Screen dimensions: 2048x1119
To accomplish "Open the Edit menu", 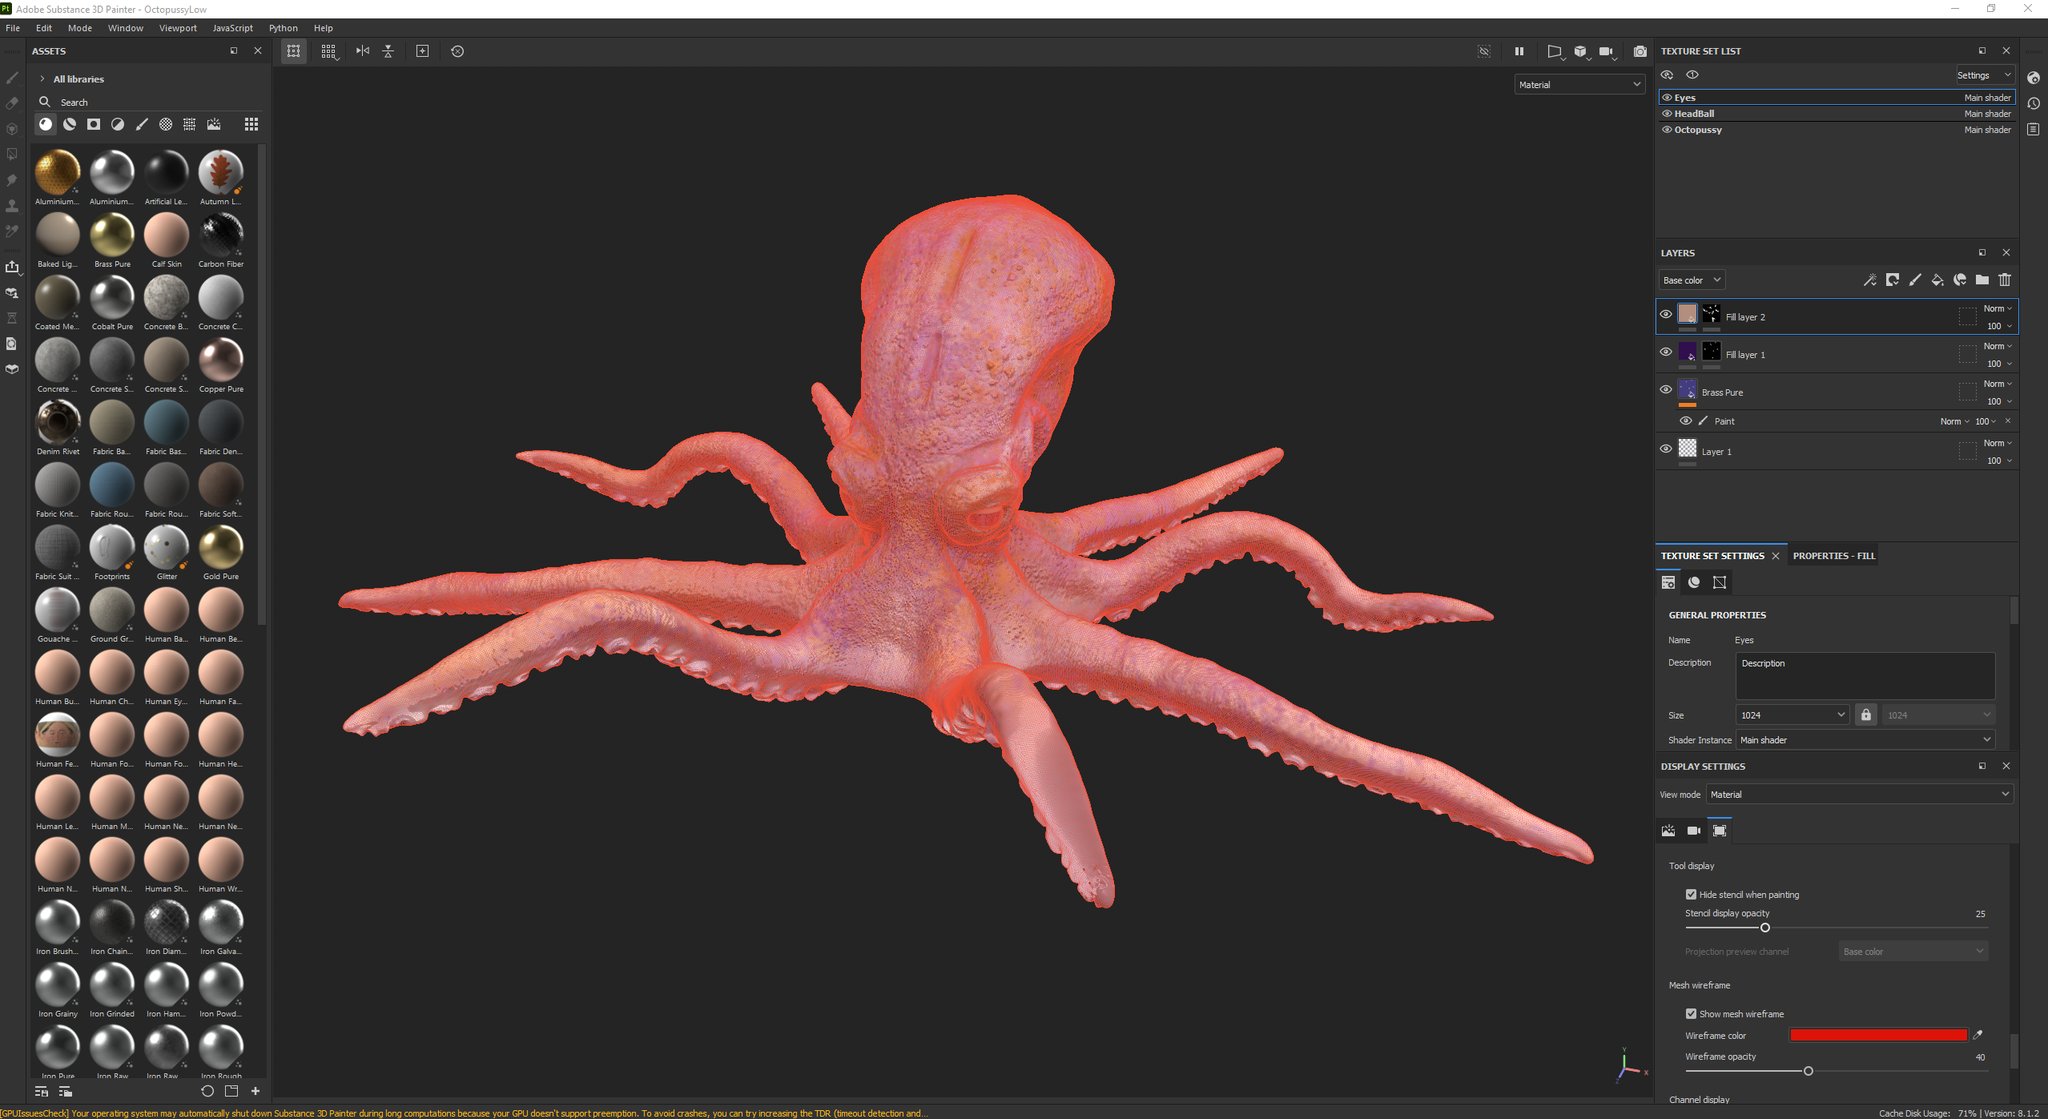I will (44, 28).
